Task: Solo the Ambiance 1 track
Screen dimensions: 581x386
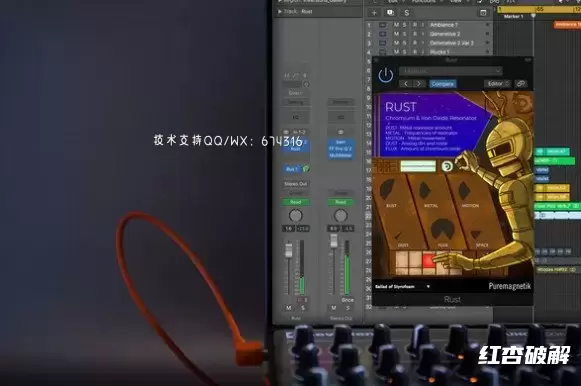Action: [x=405, y=25]
